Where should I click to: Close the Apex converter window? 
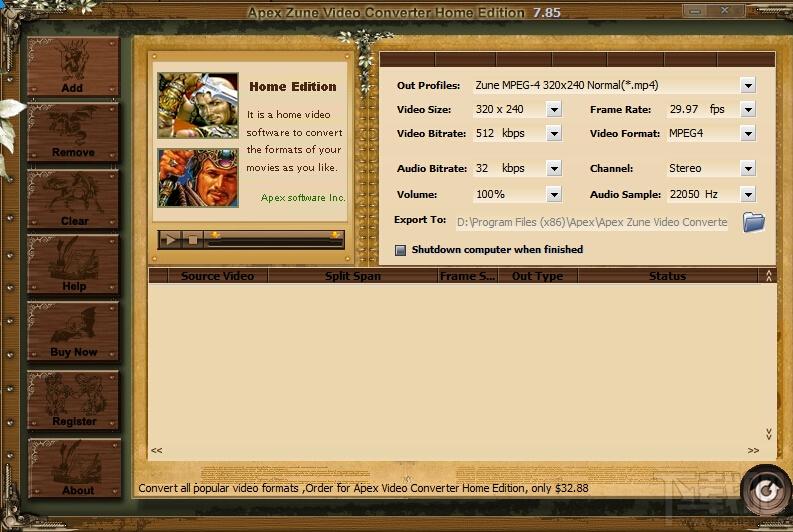[725, 11]
